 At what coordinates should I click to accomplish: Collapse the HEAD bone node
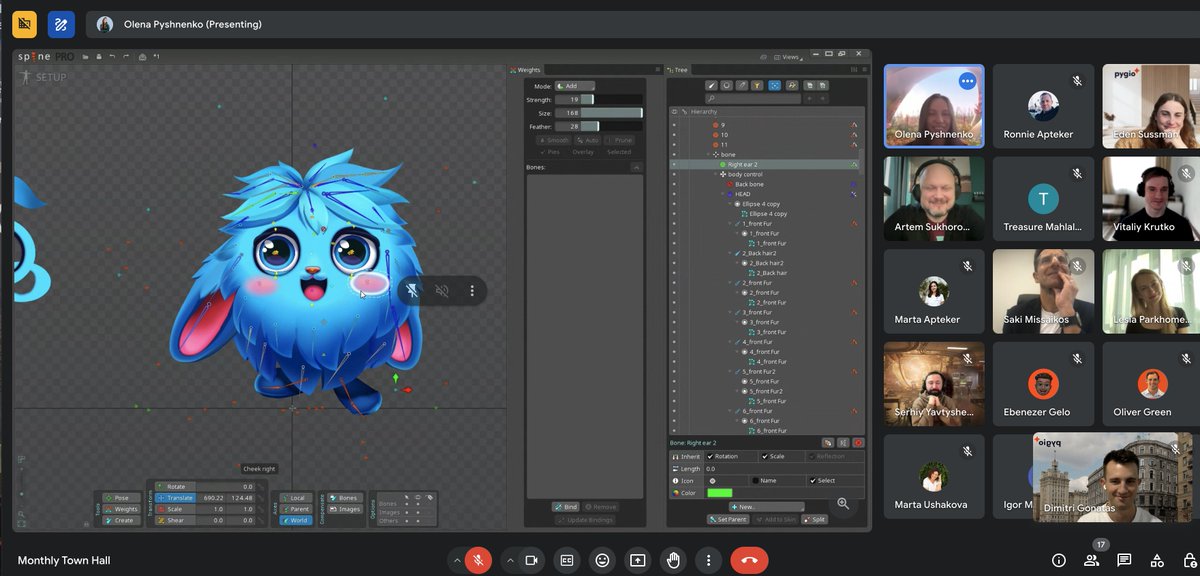point(724,194)
